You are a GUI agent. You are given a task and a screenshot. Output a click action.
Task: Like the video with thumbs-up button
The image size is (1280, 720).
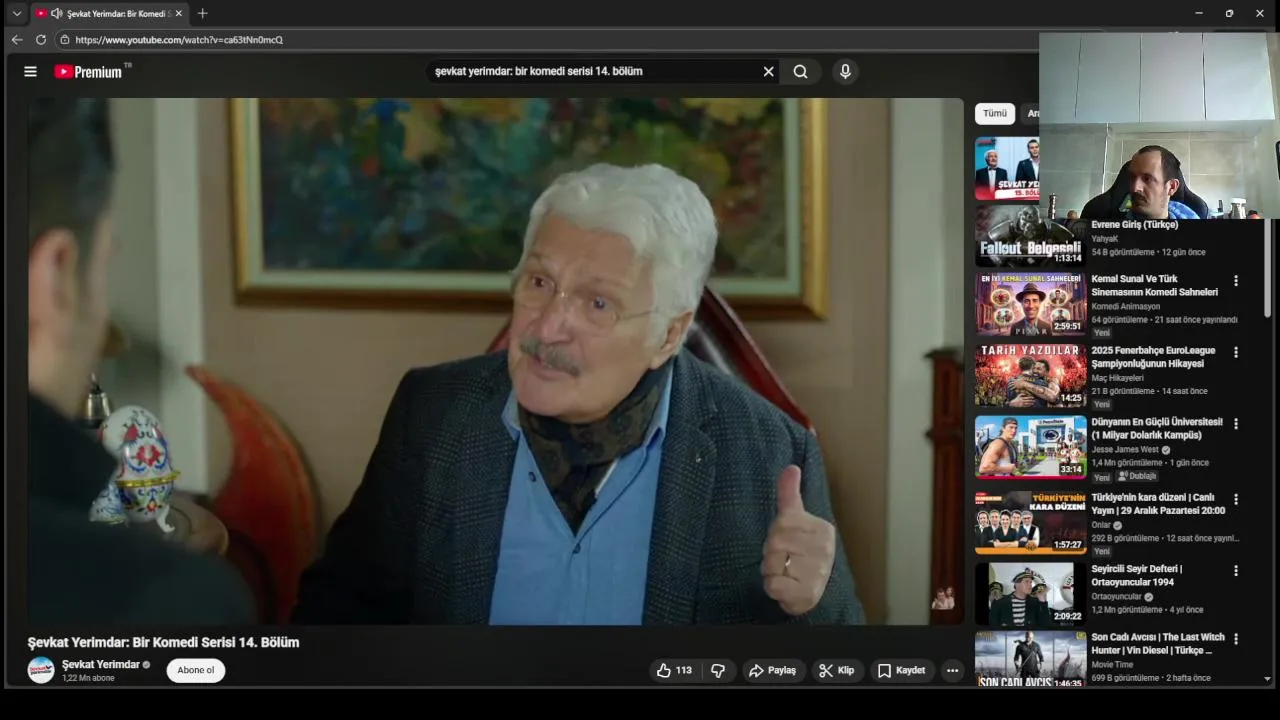click(674, 670)
